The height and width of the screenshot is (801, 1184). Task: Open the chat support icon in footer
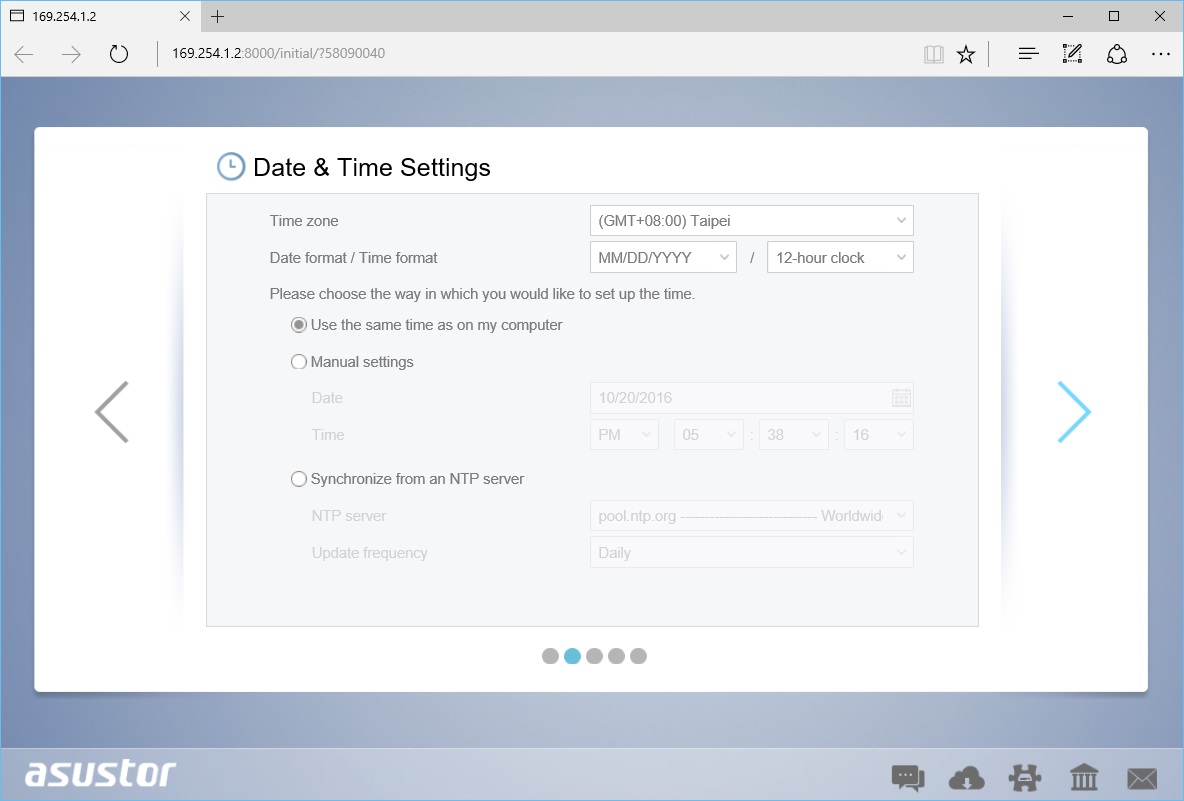tap(908, 778)
